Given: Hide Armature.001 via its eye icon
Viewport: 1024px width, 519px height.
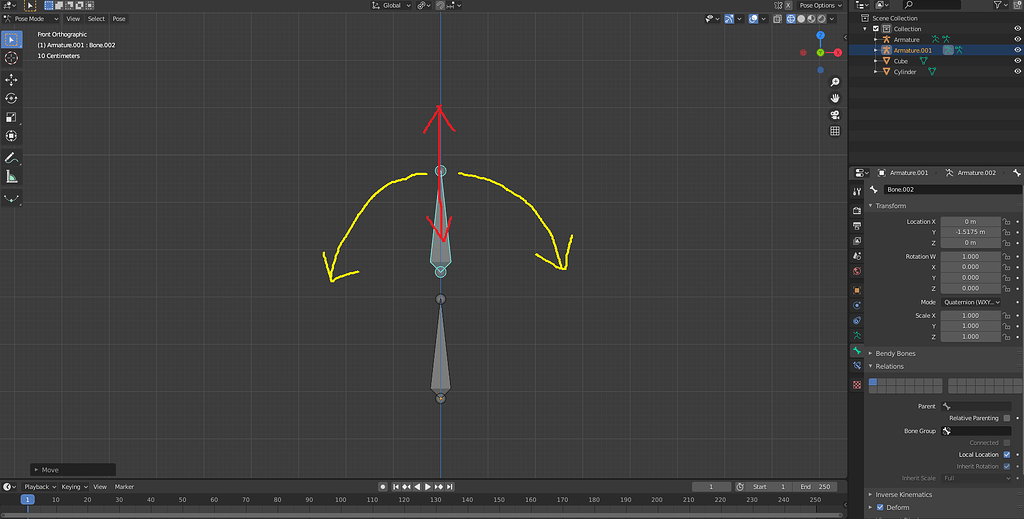Looking at the screenshot, I should 1017,50.
